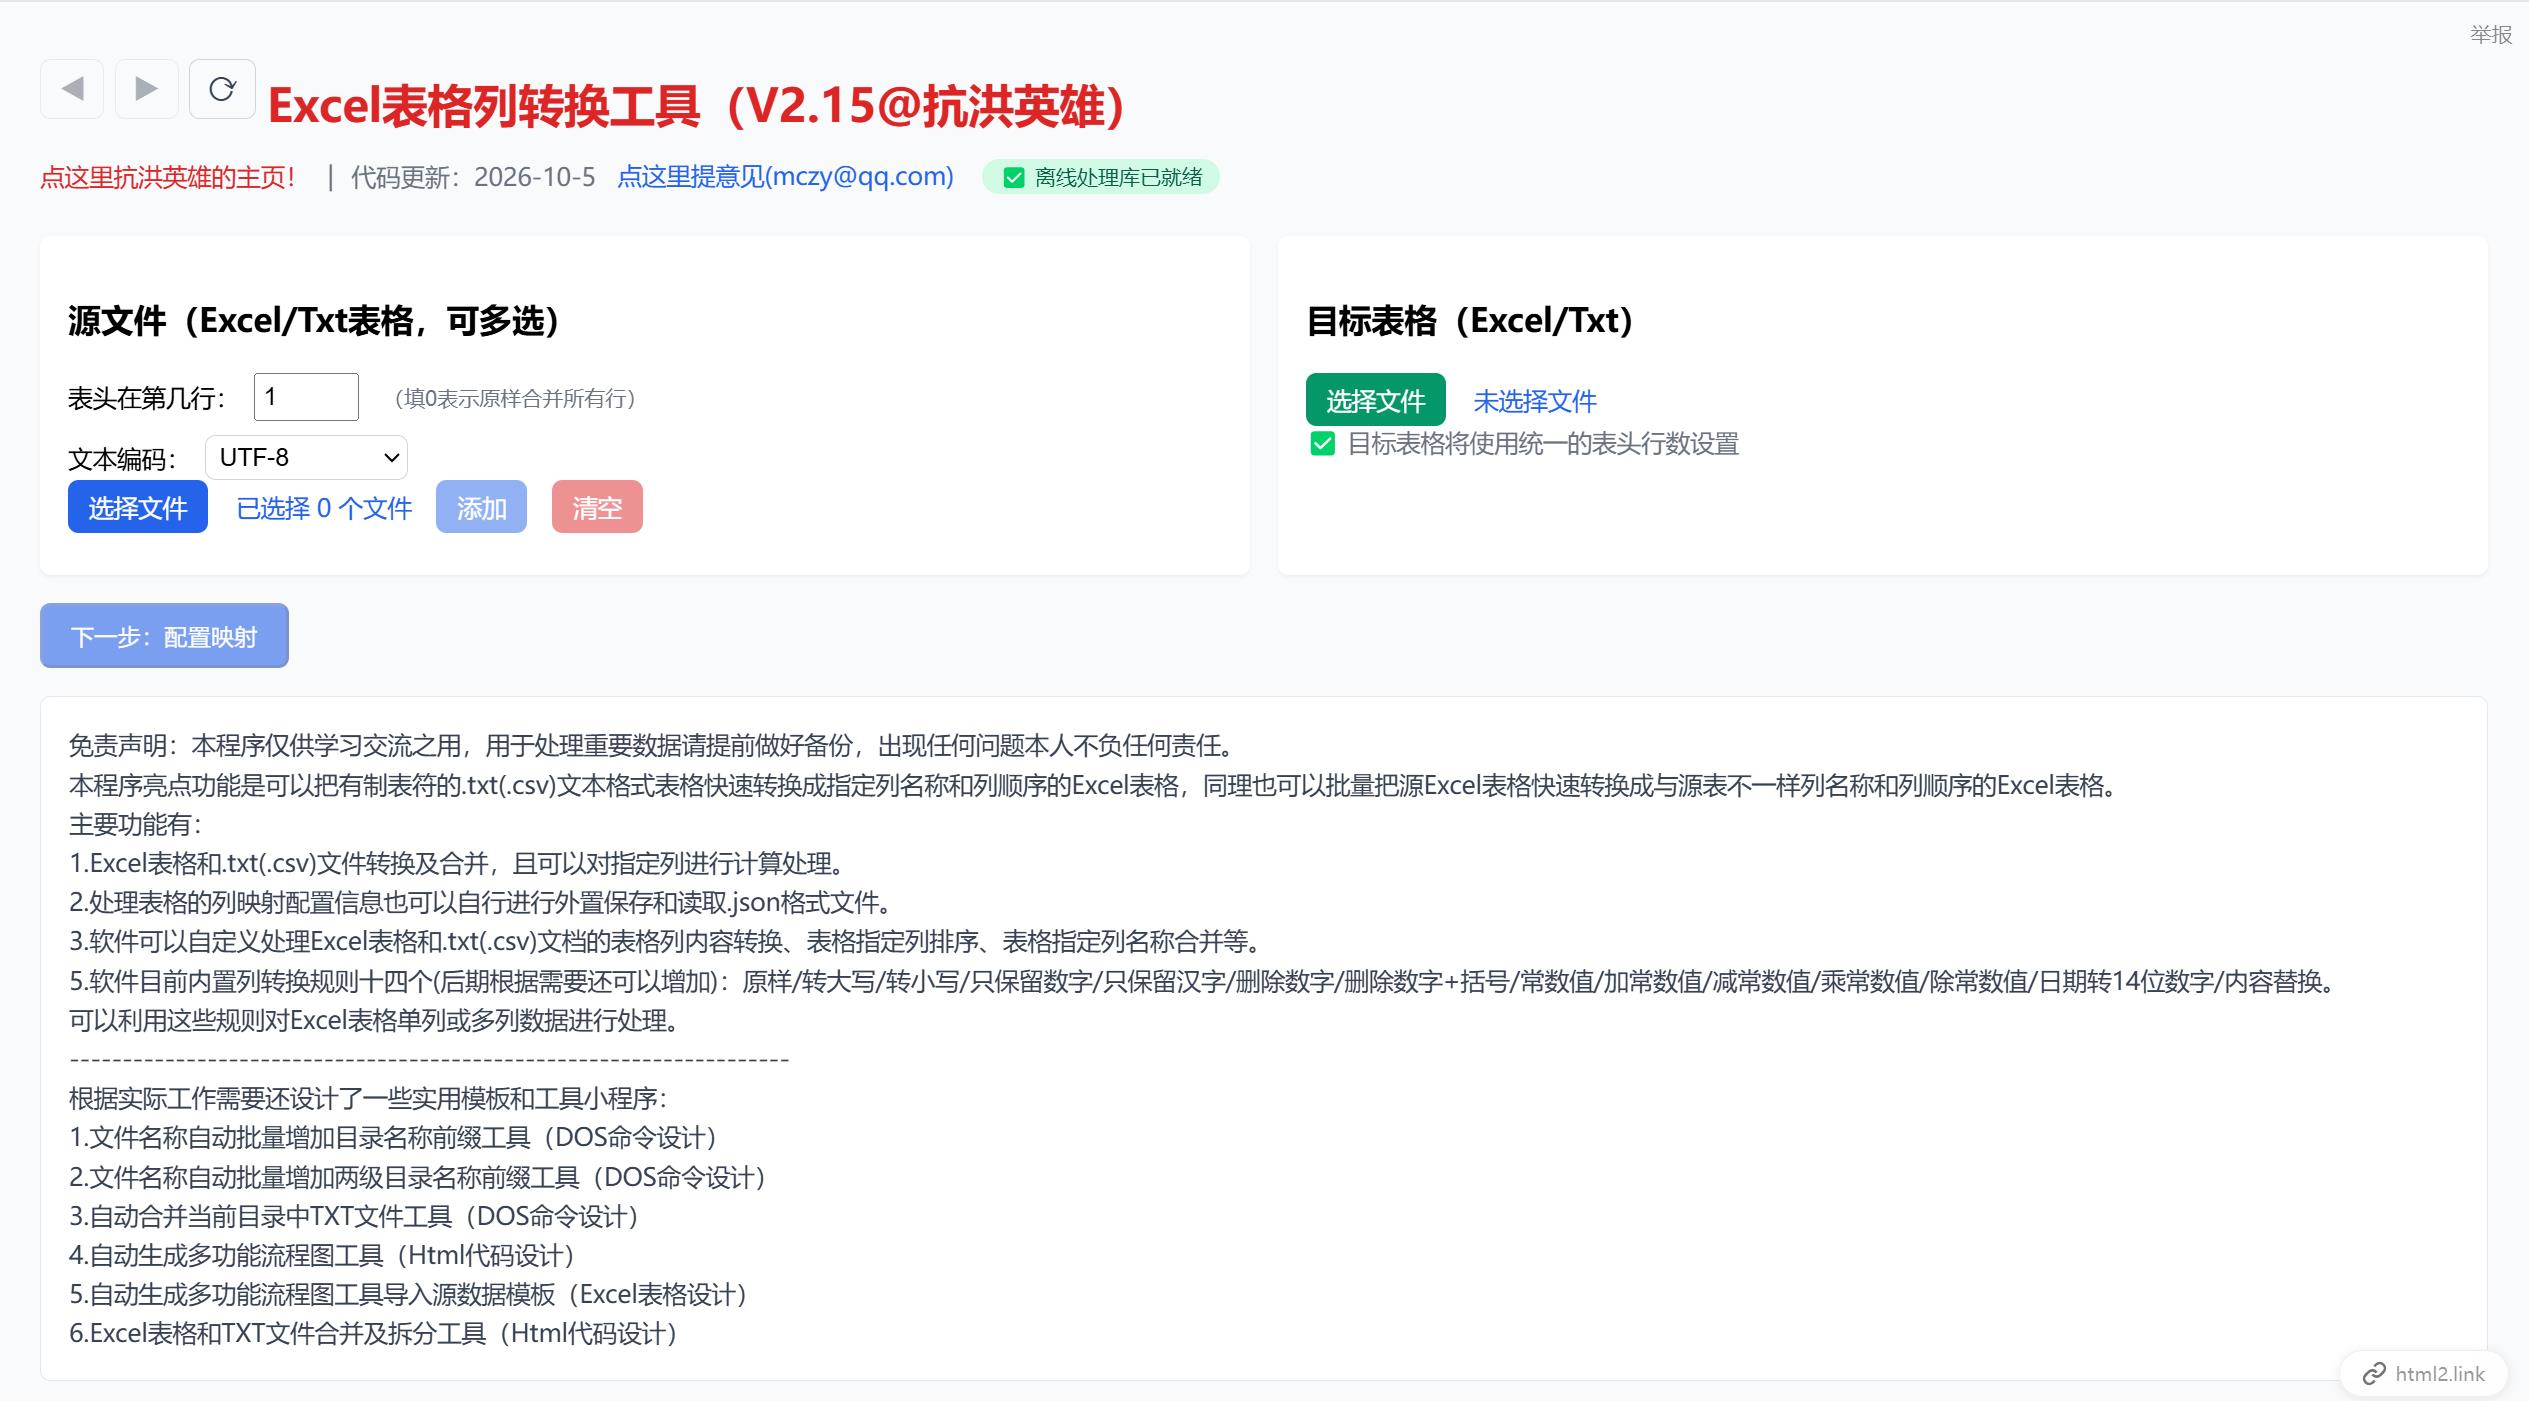
Task: Click line 5.自动生成多功能流程图工具导入源数据模板
Action: [410, 1294]
